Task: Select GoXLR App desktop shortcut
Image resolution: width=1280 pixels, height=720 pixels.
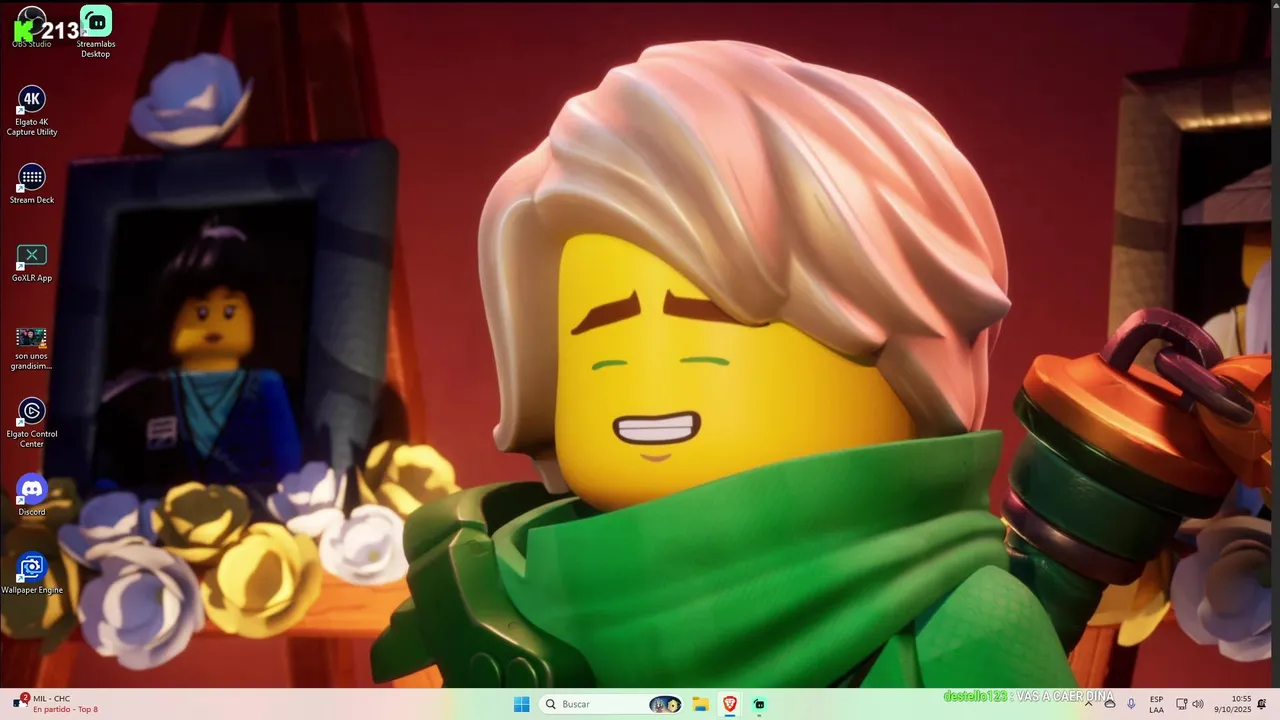Action: click(x=32, y=263)
